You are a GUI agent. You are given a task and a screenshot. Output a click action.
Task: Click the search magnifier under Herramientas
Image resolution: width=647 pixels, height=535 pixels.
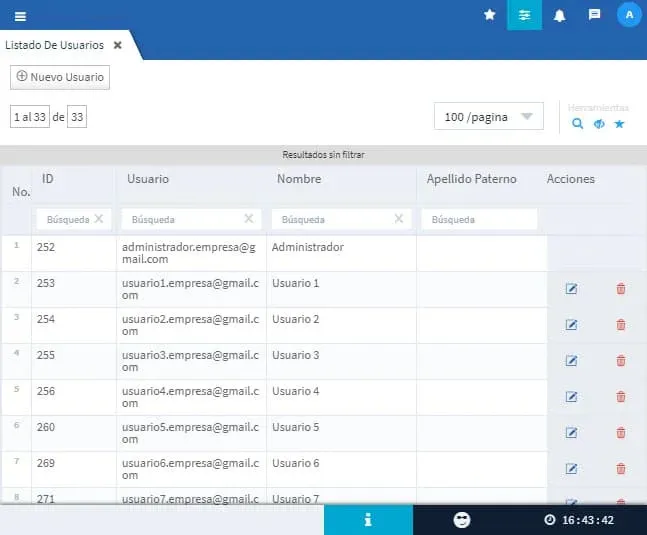click(578, 124)
